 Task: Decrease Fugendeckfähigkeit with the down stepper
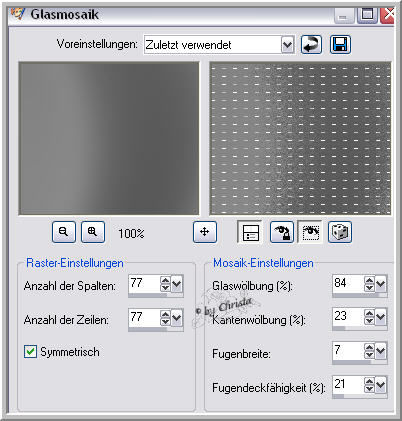(369, 388)
